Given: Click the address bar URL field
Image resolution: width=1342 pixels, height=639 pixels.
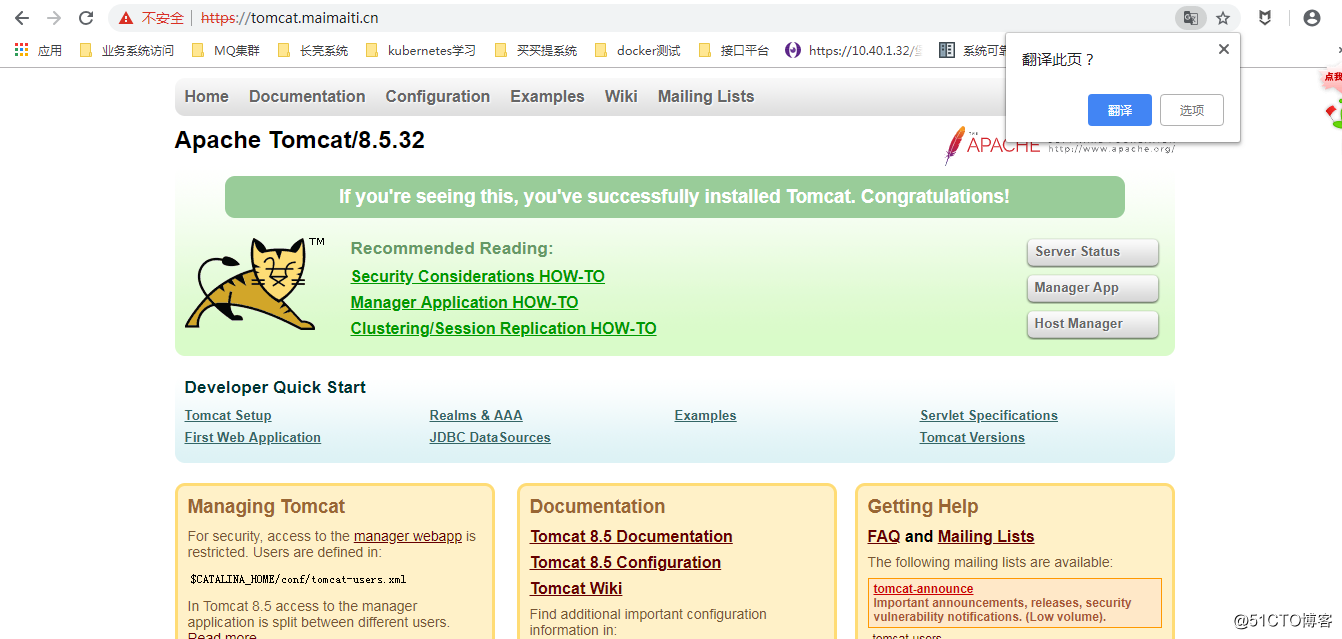Looking at the screenshot, I should click(640, 18).
